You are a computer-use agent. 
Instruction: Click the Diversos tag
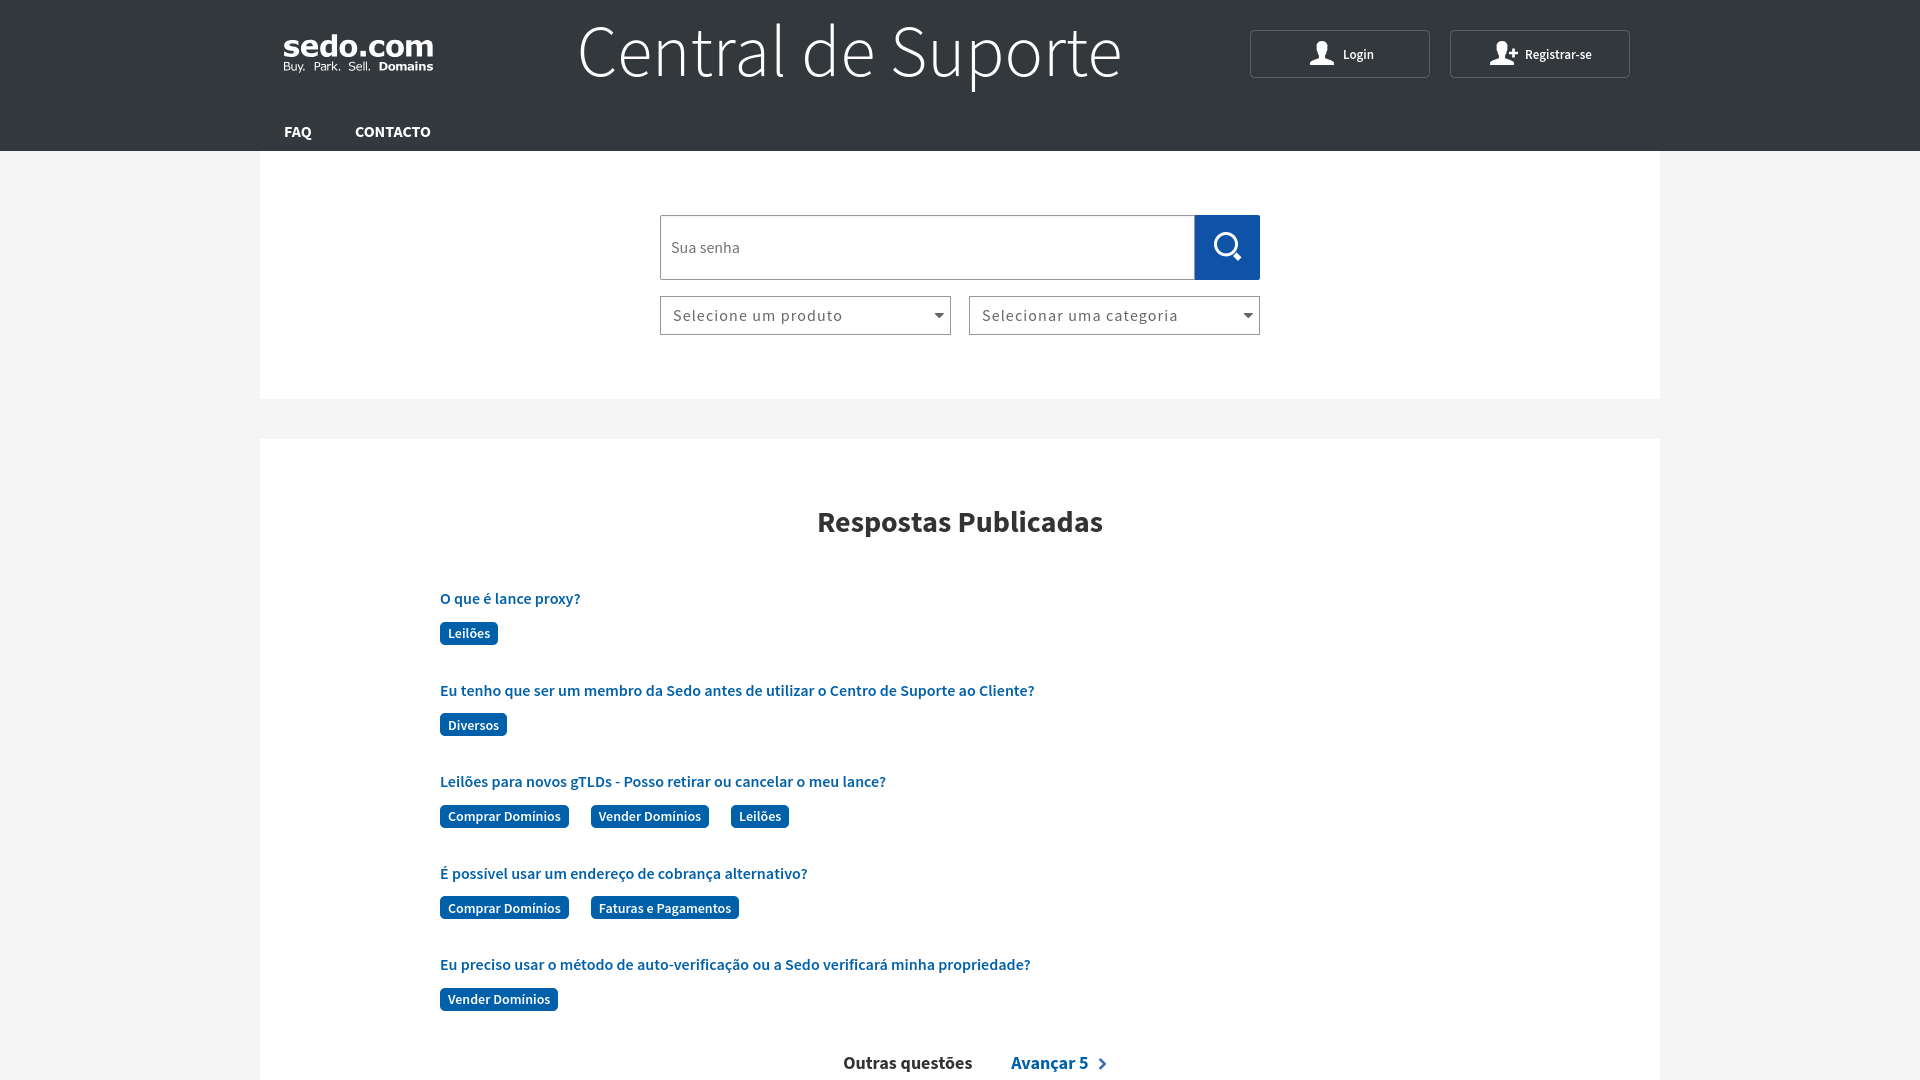click(x=473, y=725)
